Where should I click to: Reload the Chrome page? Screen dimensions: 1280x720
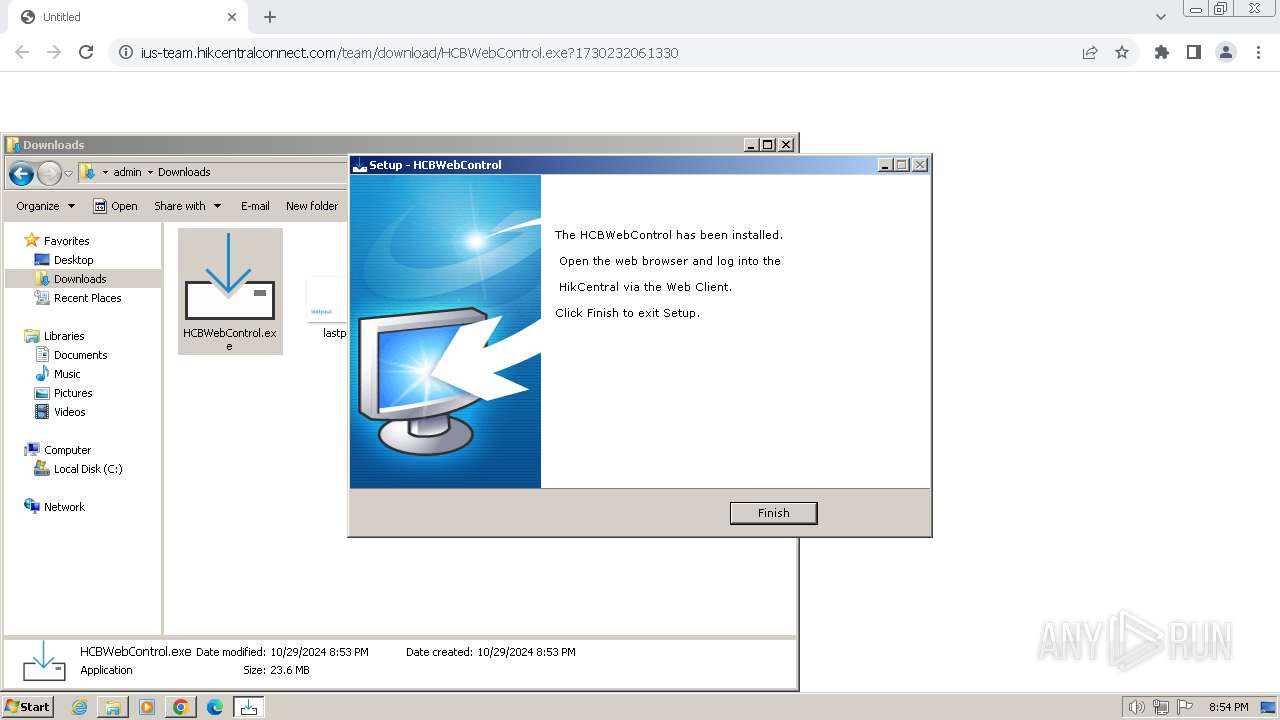pos(86,52)
